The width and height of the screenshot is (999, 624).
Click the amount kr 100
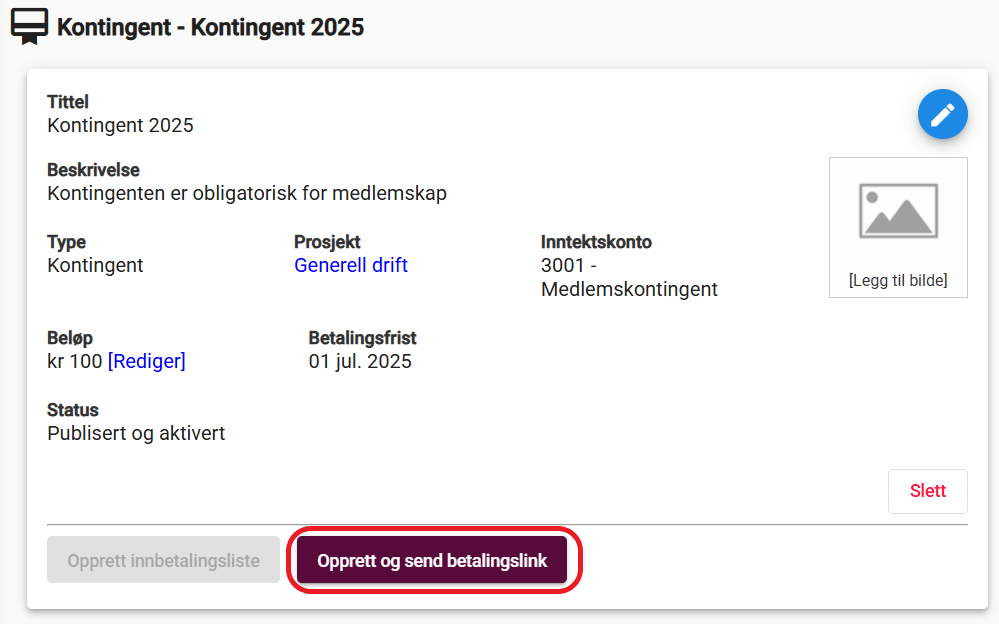click(75, 361)
